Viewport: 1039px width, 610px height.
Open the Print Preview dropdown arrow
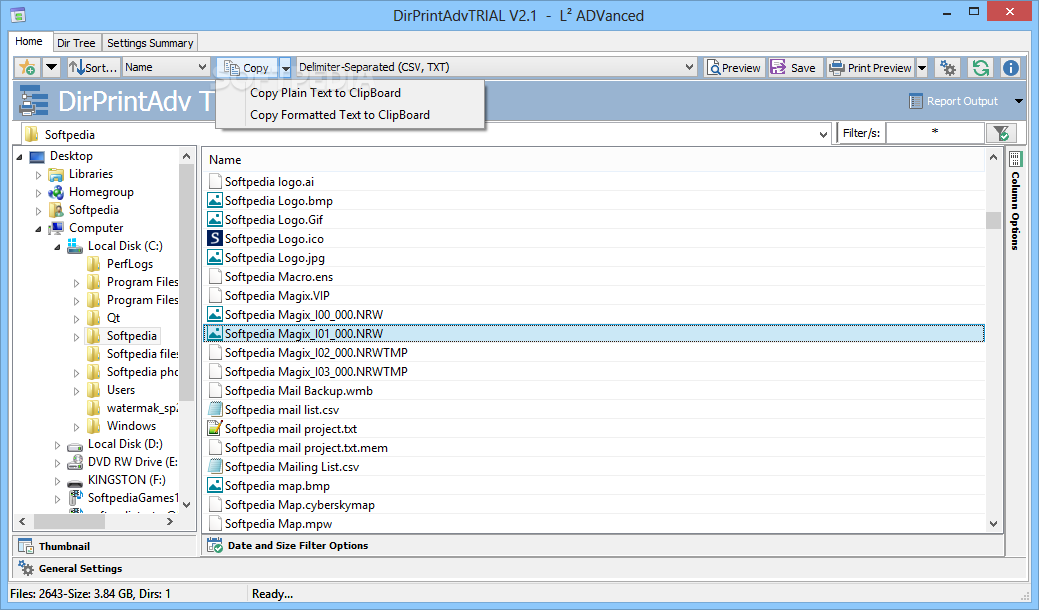click(922, 68)
